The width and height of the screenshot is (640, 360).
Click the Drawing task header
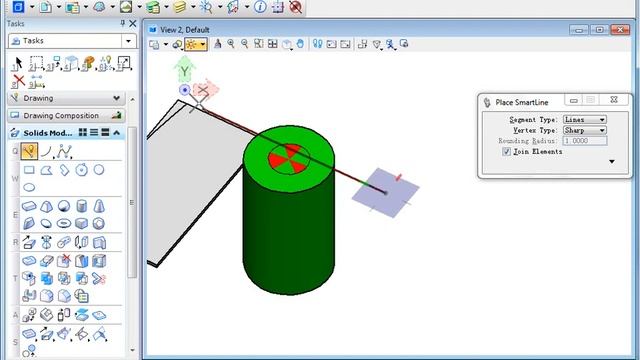point(66,98)
